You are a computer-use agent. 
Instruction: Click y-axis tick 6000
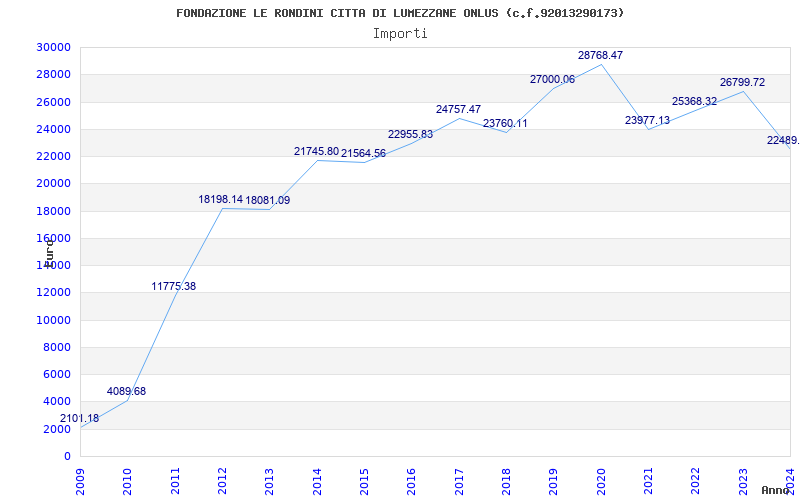click(57, 374)
